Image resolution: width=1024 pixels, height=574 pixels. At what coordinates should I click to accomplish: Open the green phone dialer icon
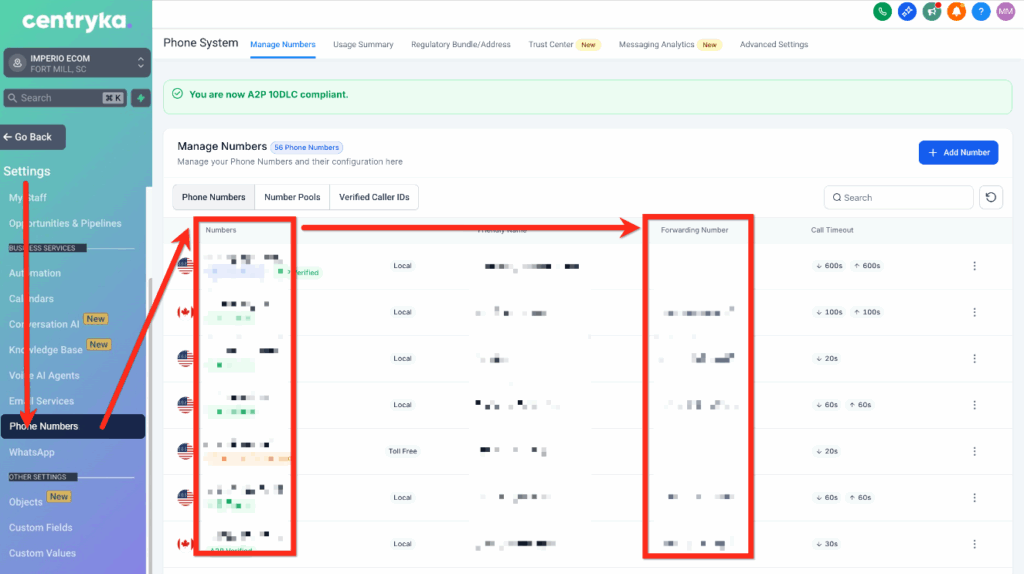click(882, 12)
